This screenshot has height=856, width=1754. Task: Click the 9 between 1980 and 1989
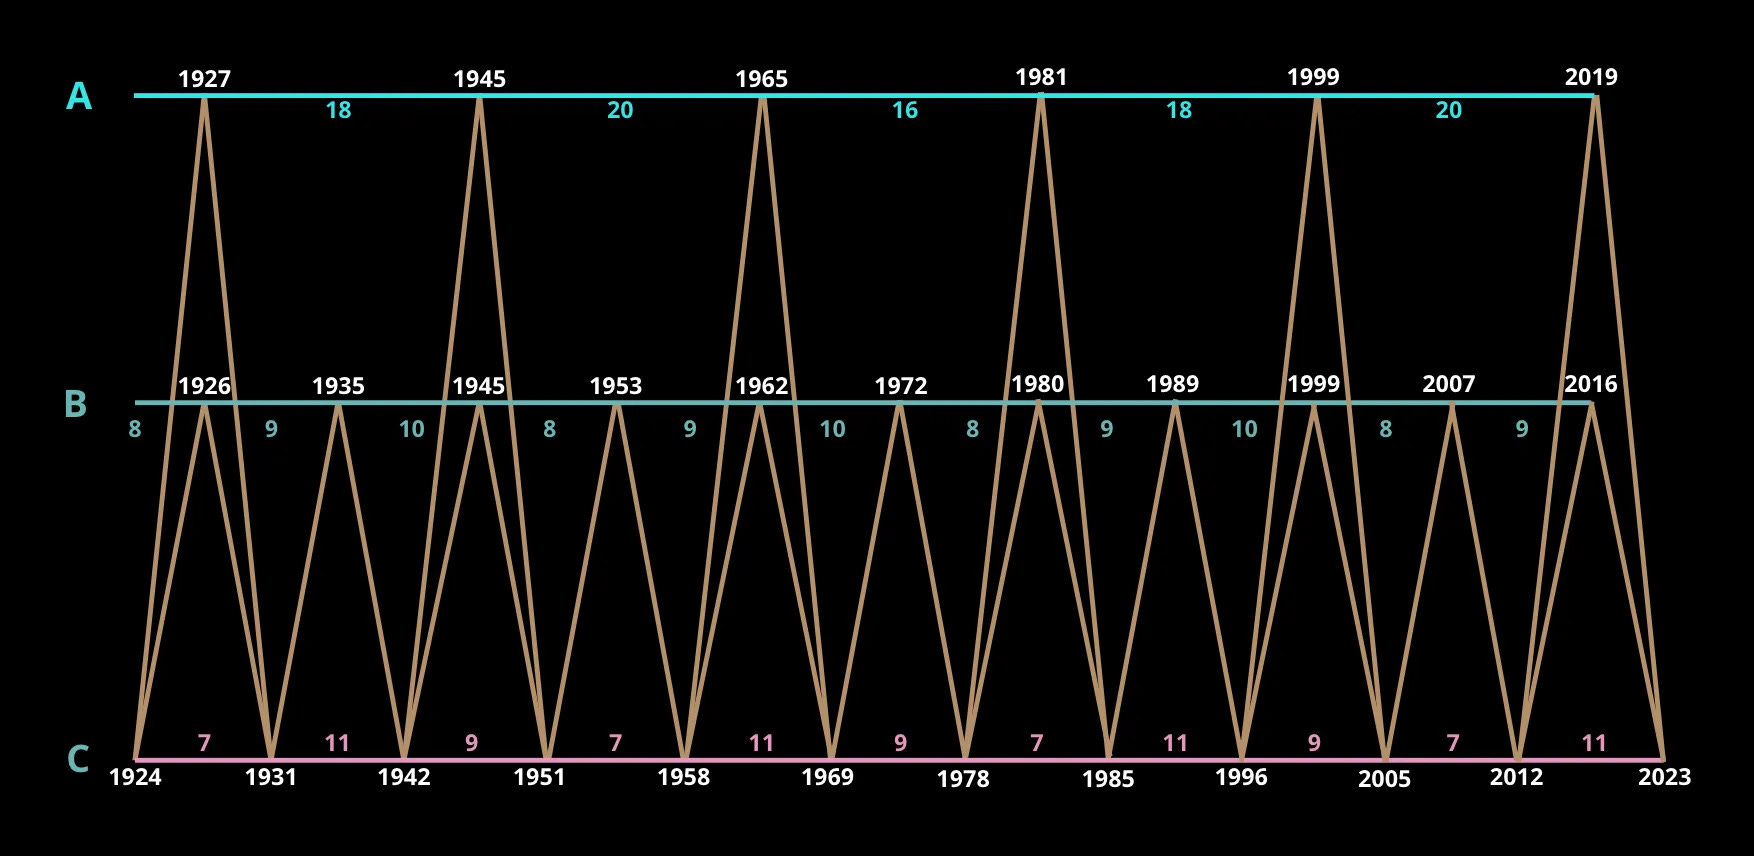point(1107,430)
